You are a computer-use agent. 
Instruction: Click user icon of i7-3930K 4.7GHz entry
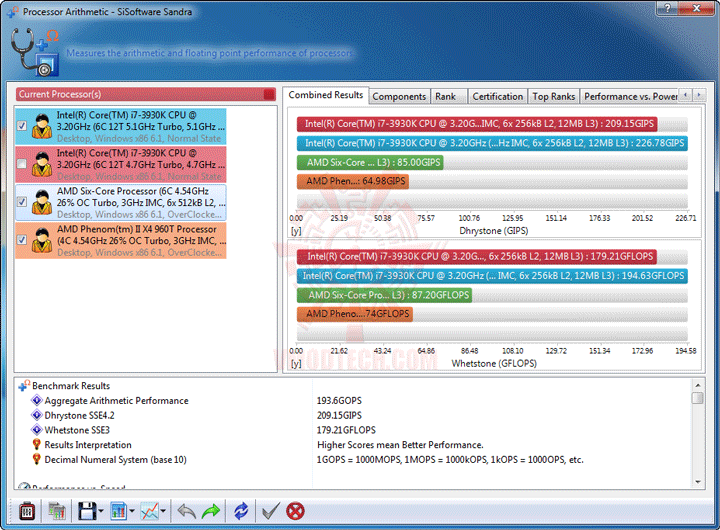point(42,164)
